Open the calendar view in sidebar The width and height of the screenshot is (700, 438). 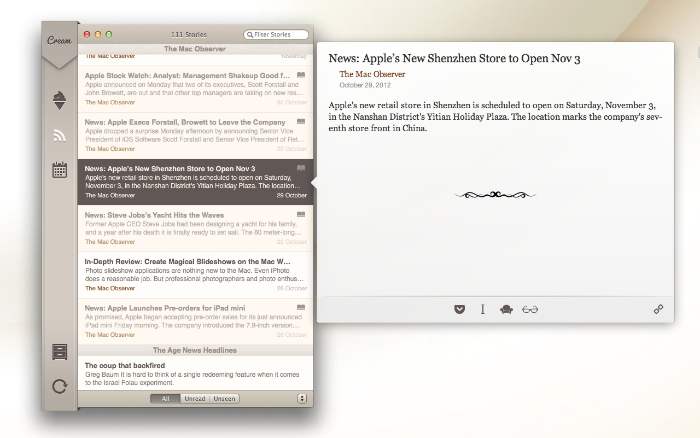click(59, 170)
